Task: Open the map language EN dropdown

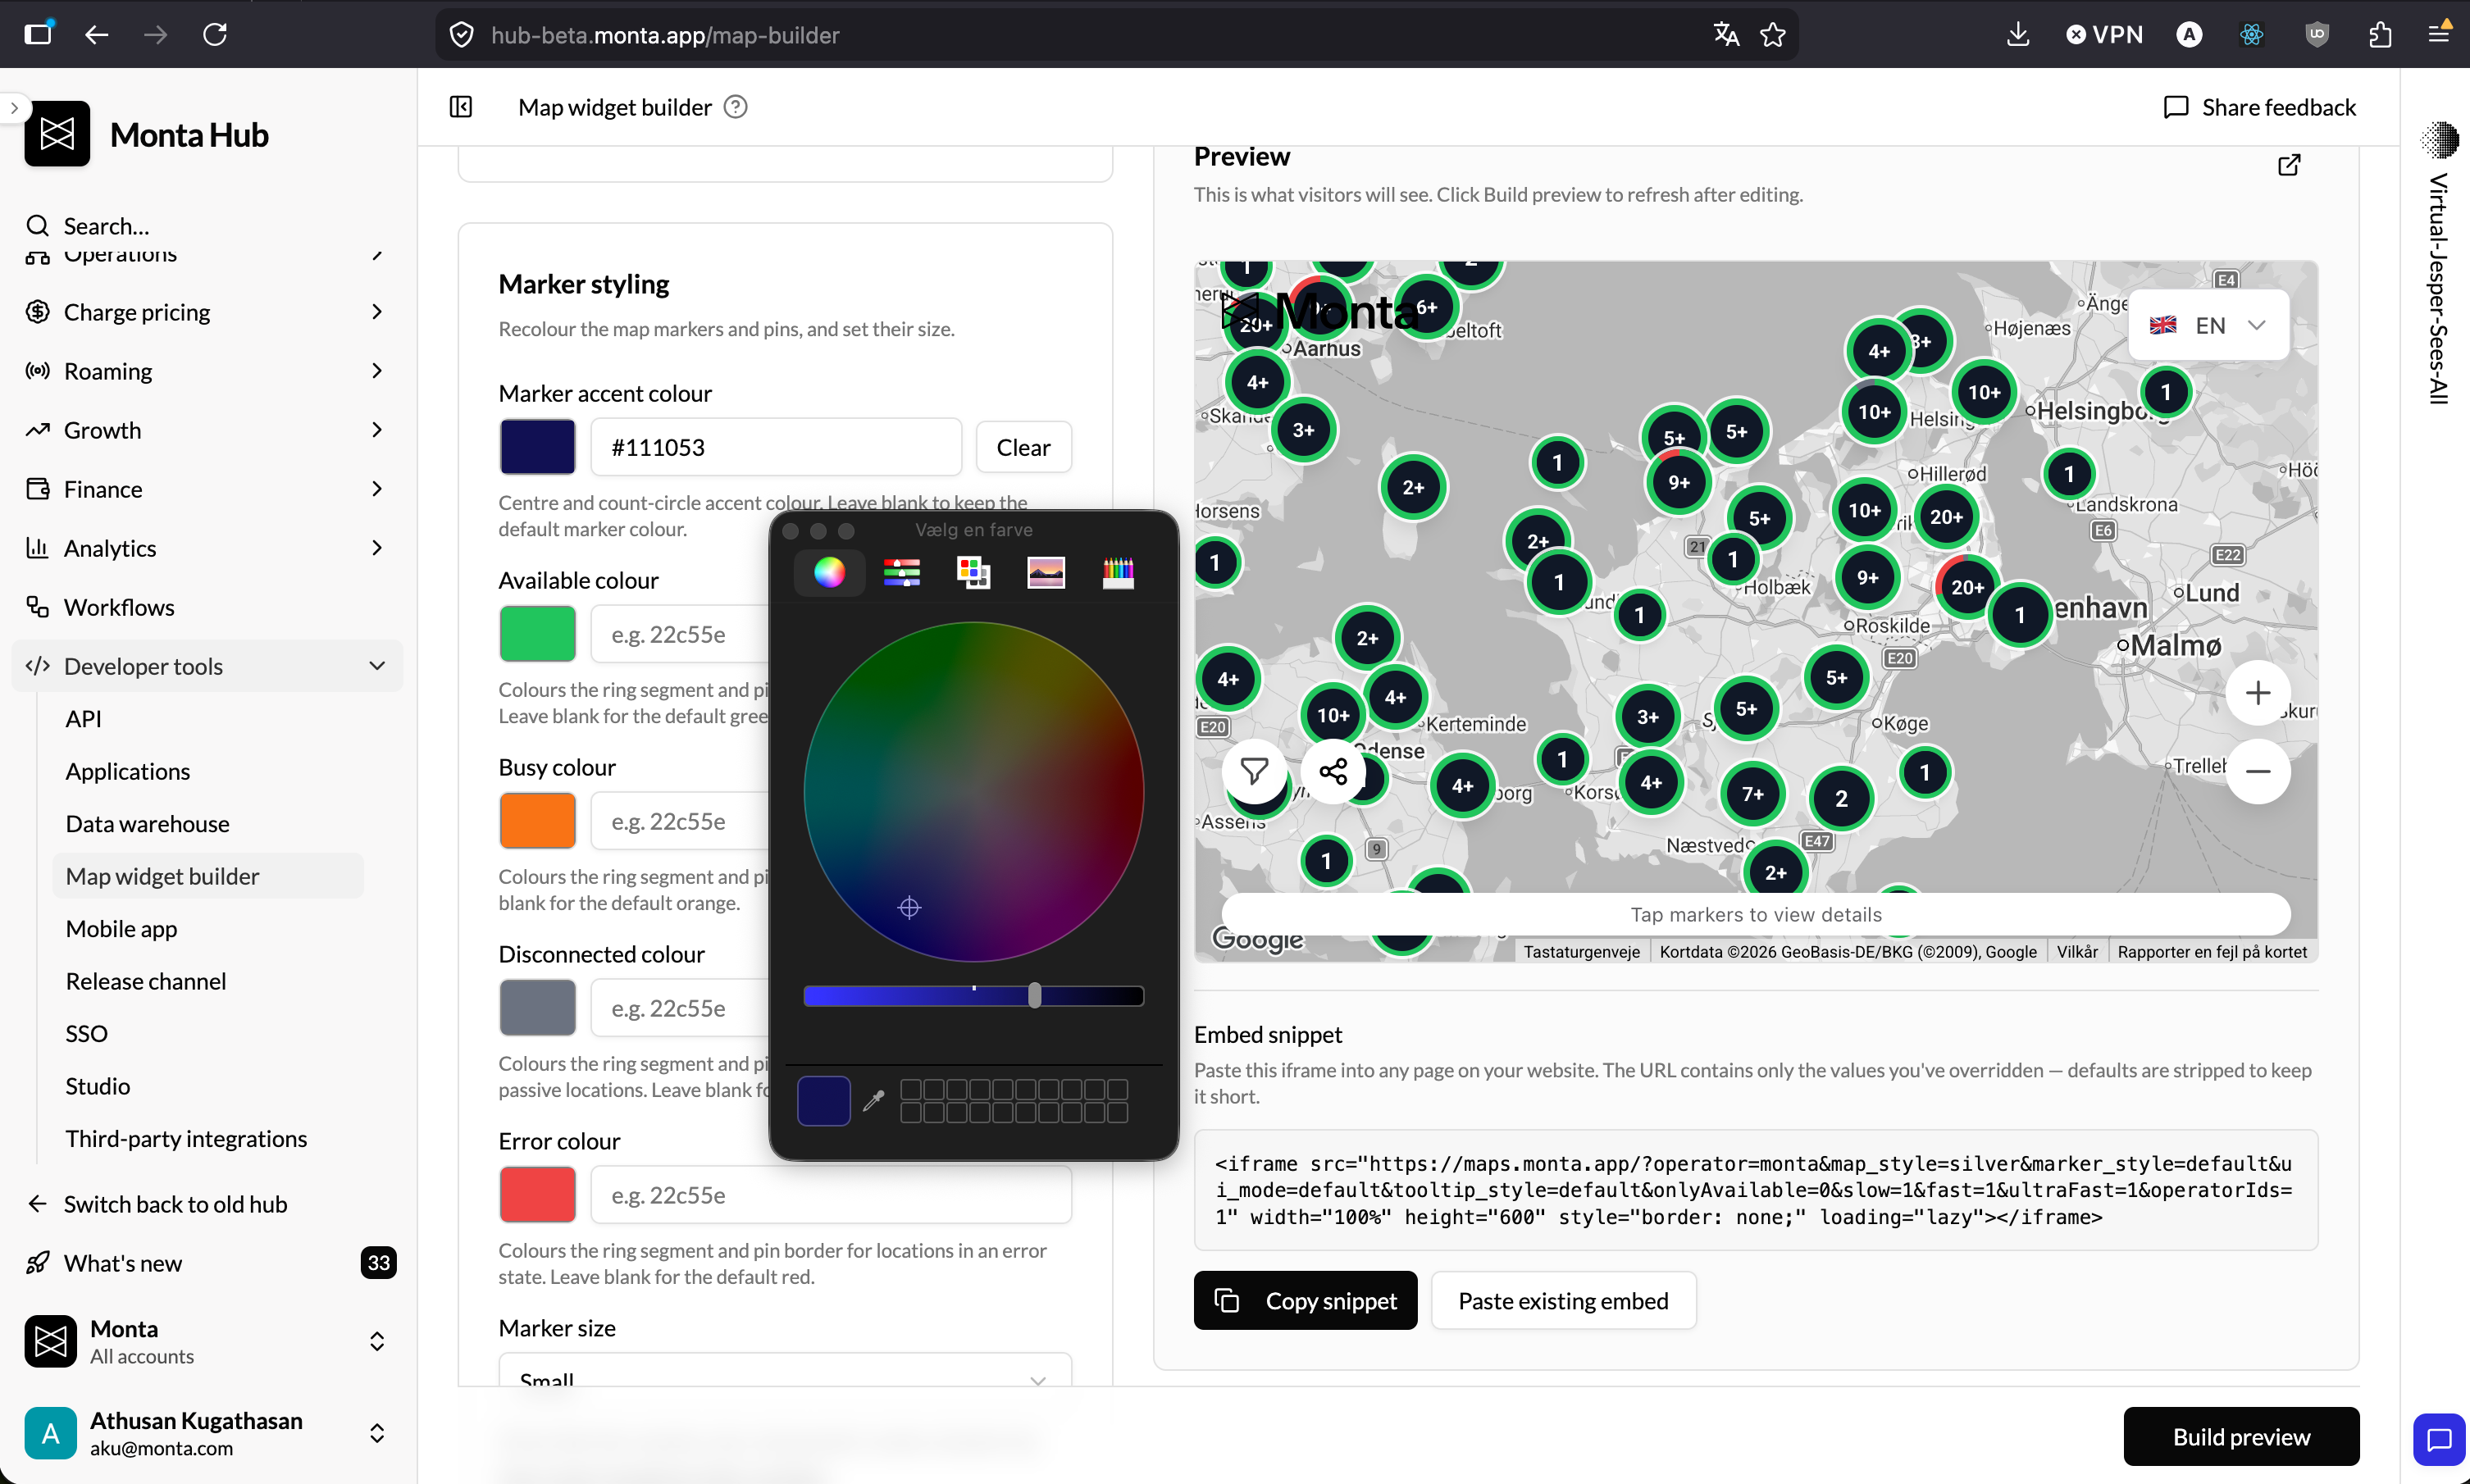Action: click(2208, 325)
